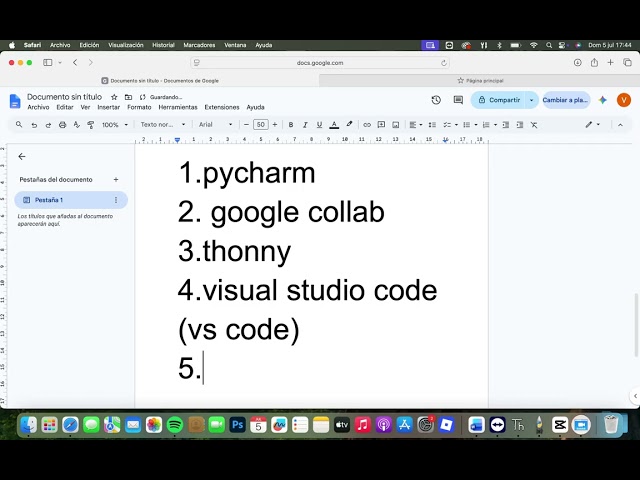640x480 pixels.
Task: Click the Cambiar a plan button
Action: coord(566,100)
